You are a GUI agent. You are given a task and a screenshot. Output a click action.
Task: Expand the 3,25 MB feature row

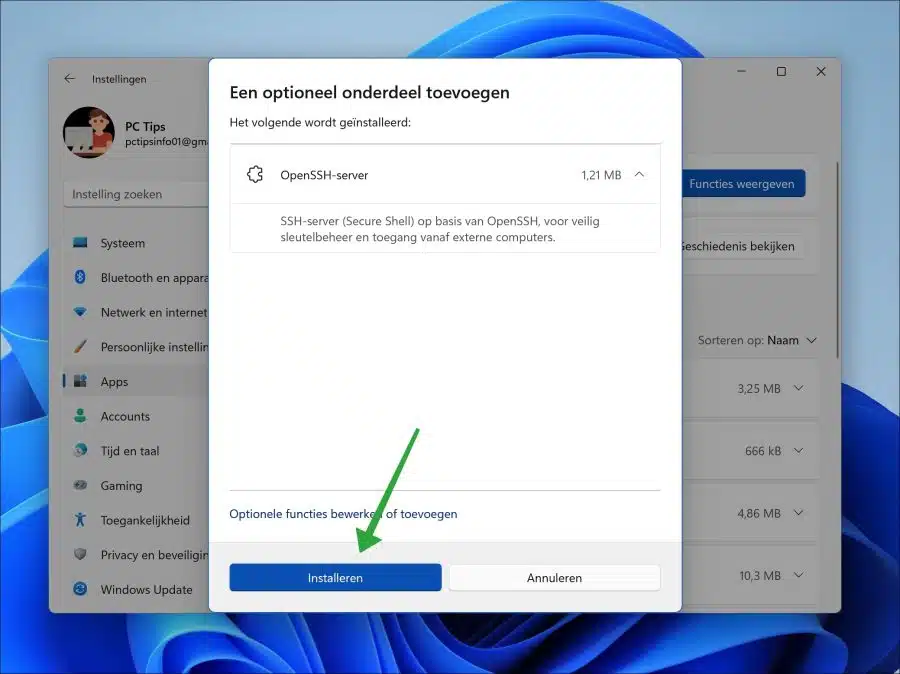tap(798, 389)
